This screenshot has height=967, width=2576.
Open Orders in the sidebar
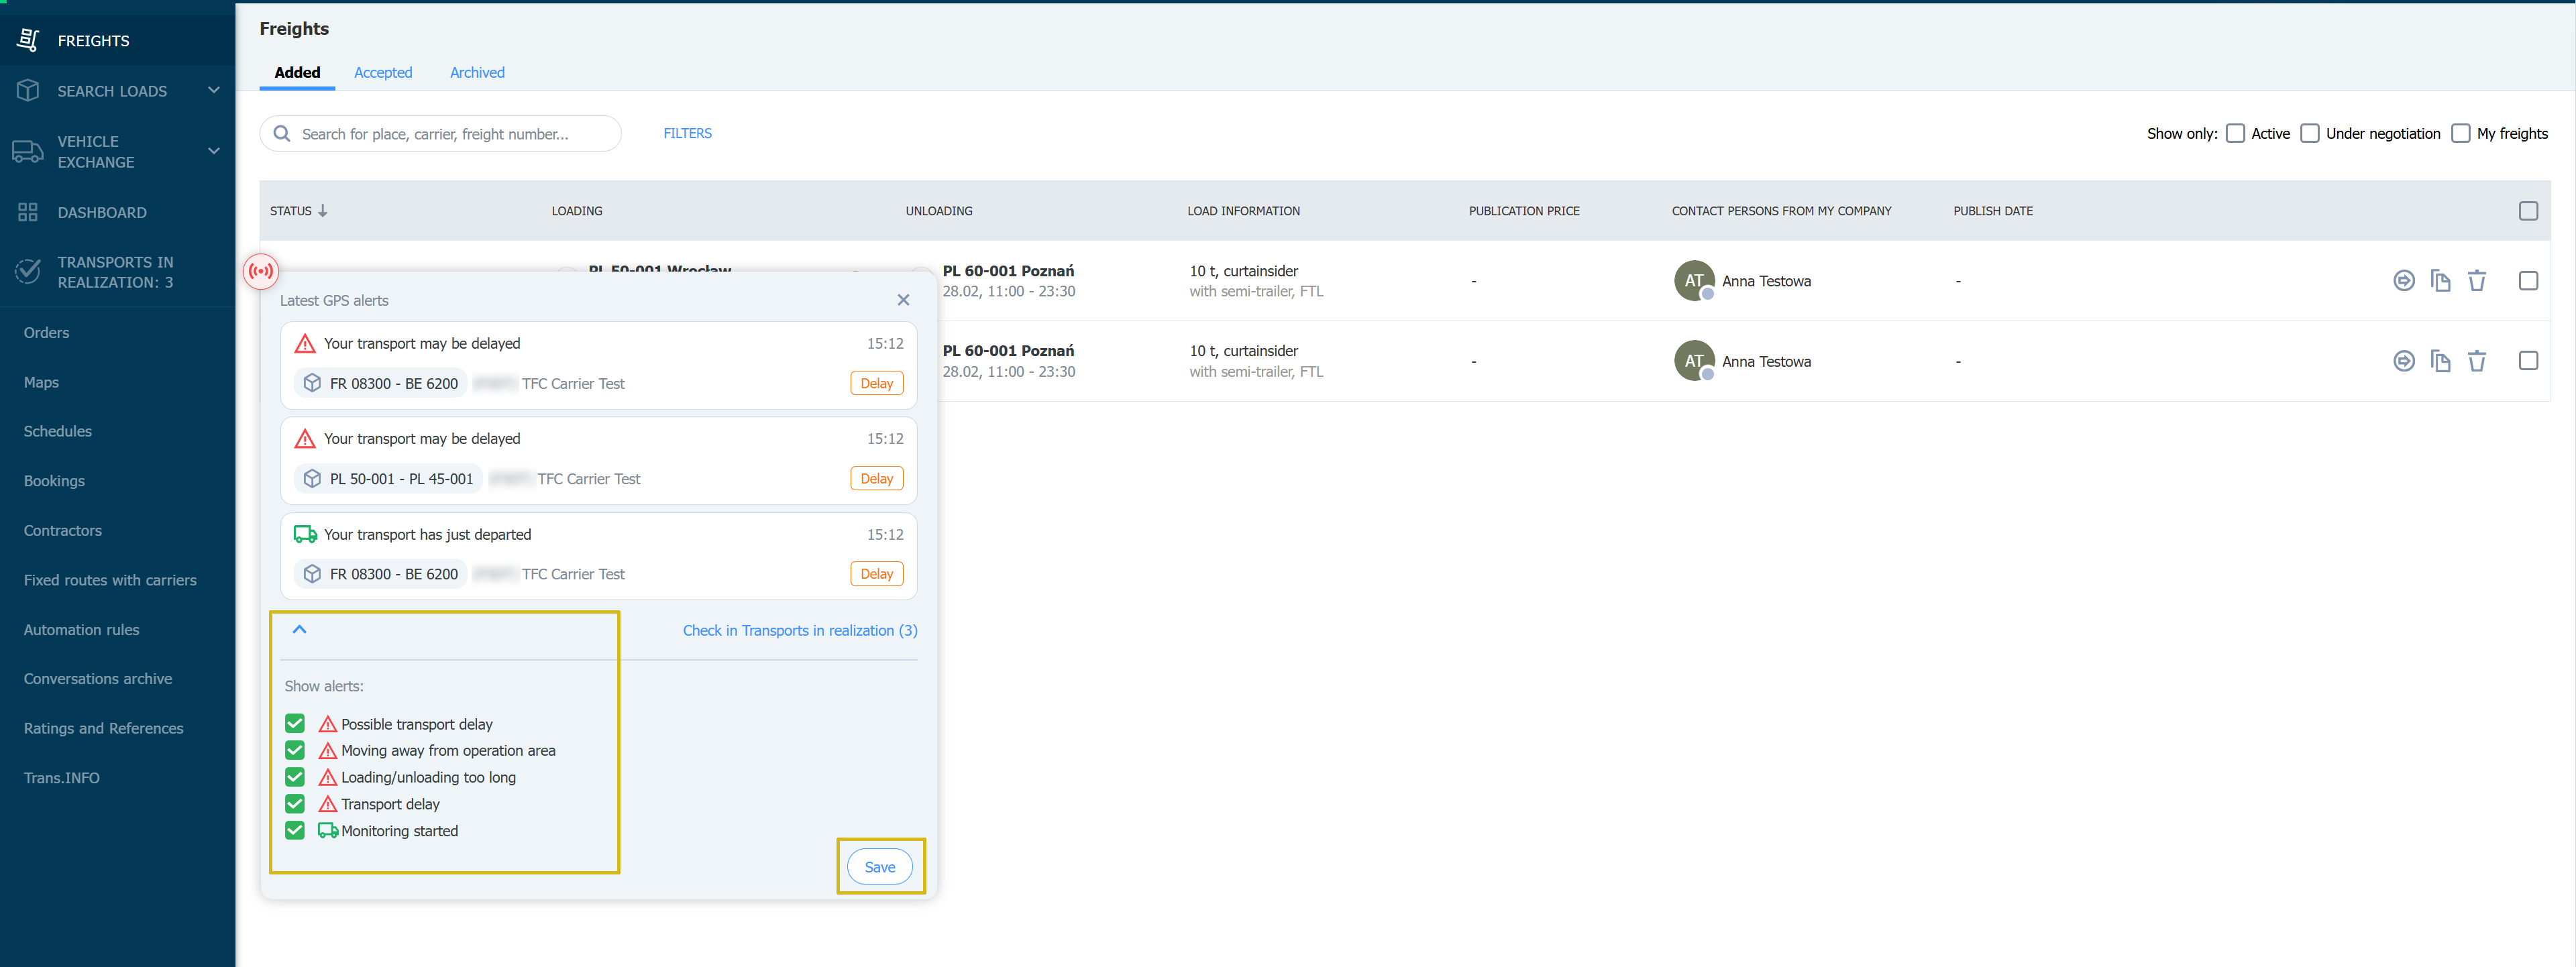46,332
